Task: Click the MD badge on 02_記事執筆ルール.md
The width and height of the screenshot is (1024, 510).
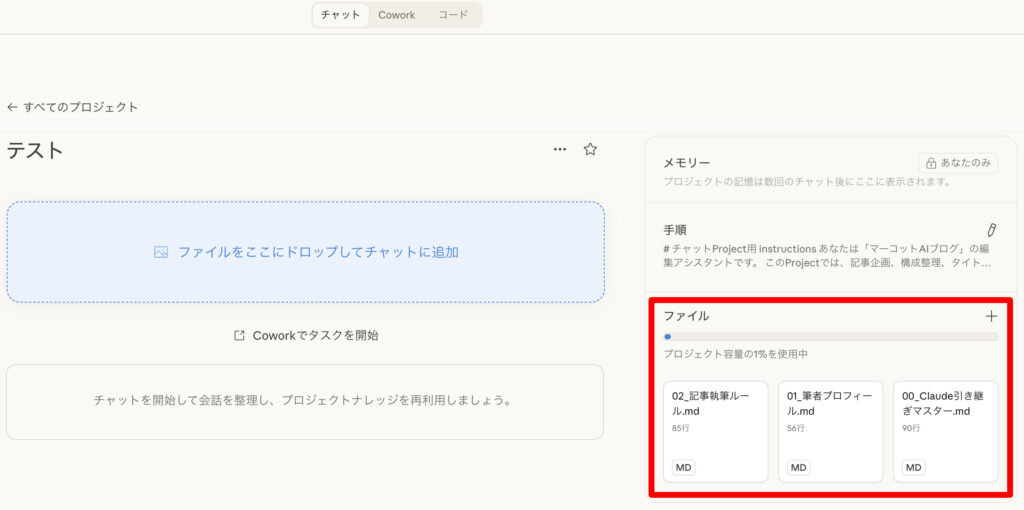Action: click(684, 467)
